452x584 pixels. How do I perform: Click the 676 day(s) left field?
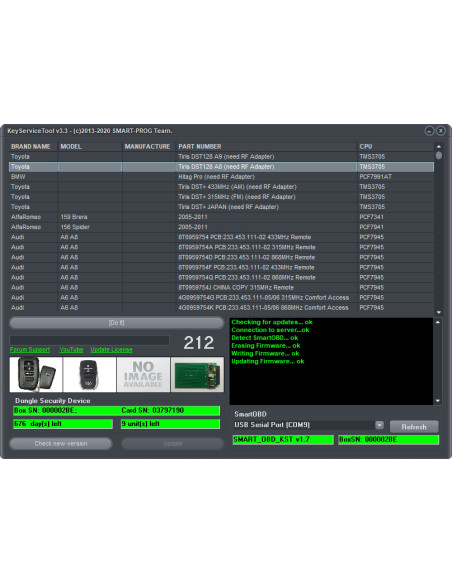coord(63,424)
